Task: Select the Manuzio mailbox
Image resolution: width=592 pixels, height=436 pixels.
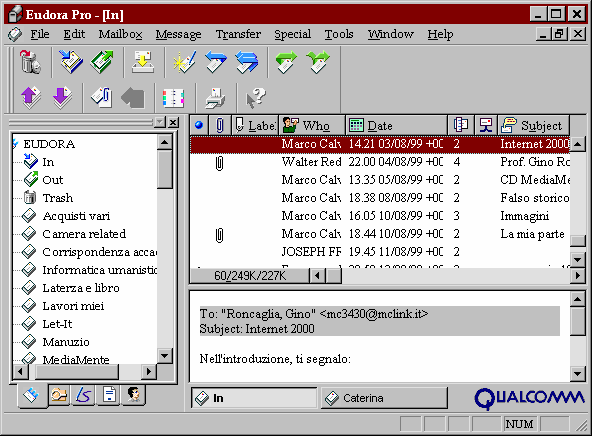Action: coord(56,342)
